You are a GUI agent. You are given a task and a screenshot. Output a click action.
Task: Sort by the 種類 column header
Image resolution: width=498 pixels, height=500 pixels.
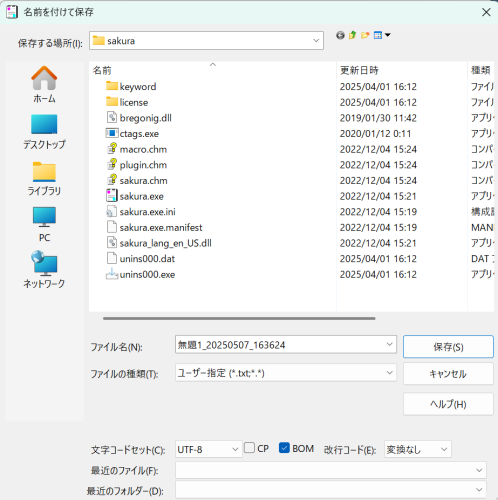pyautogui.click(x=481, y=70)
